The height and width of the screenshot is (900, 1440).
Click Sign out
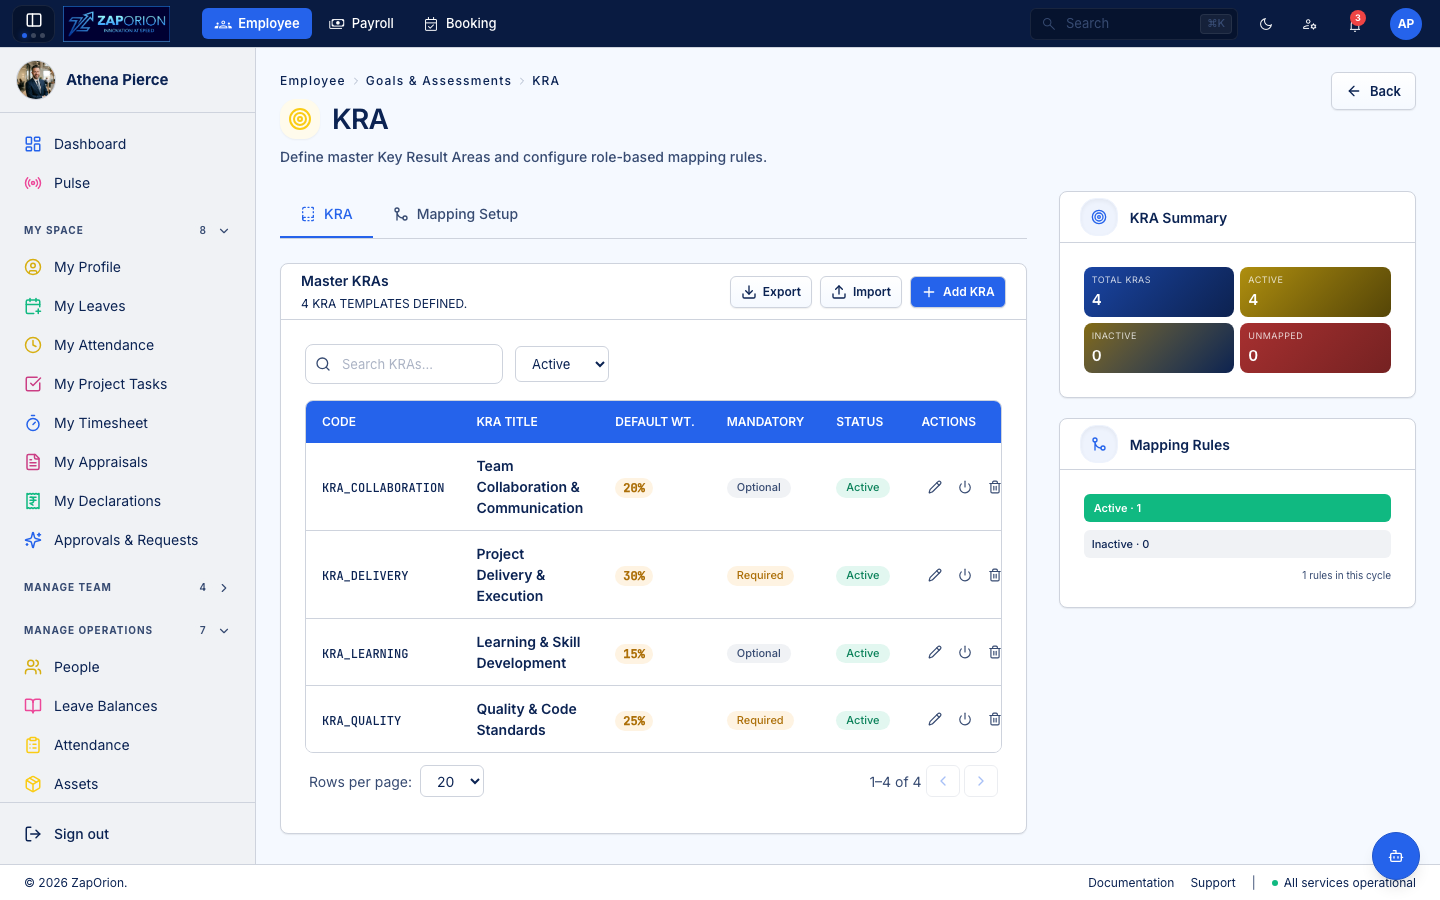click(x=67, y=834)
